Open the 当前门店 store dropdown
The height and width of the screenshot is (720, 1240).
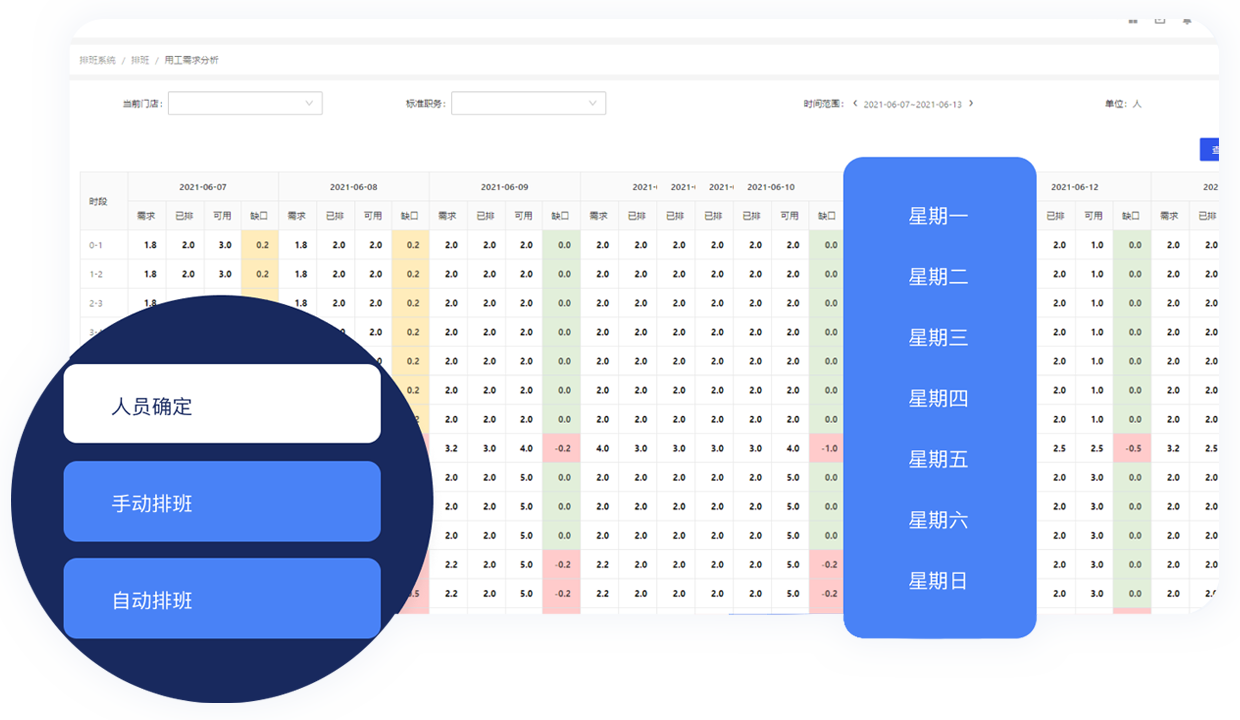(x=245, y=103)
